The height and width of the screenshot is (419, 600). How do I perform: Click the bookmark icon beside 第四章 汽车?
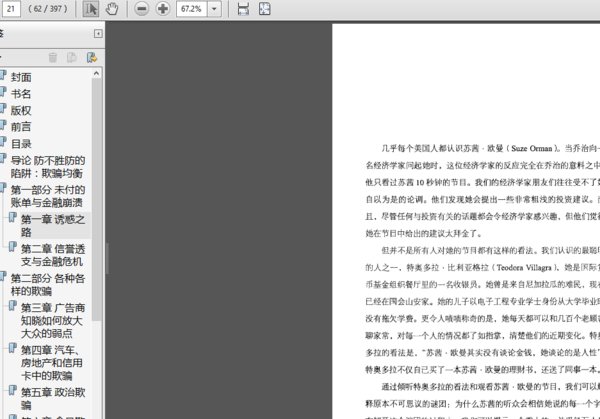point(13,348)
